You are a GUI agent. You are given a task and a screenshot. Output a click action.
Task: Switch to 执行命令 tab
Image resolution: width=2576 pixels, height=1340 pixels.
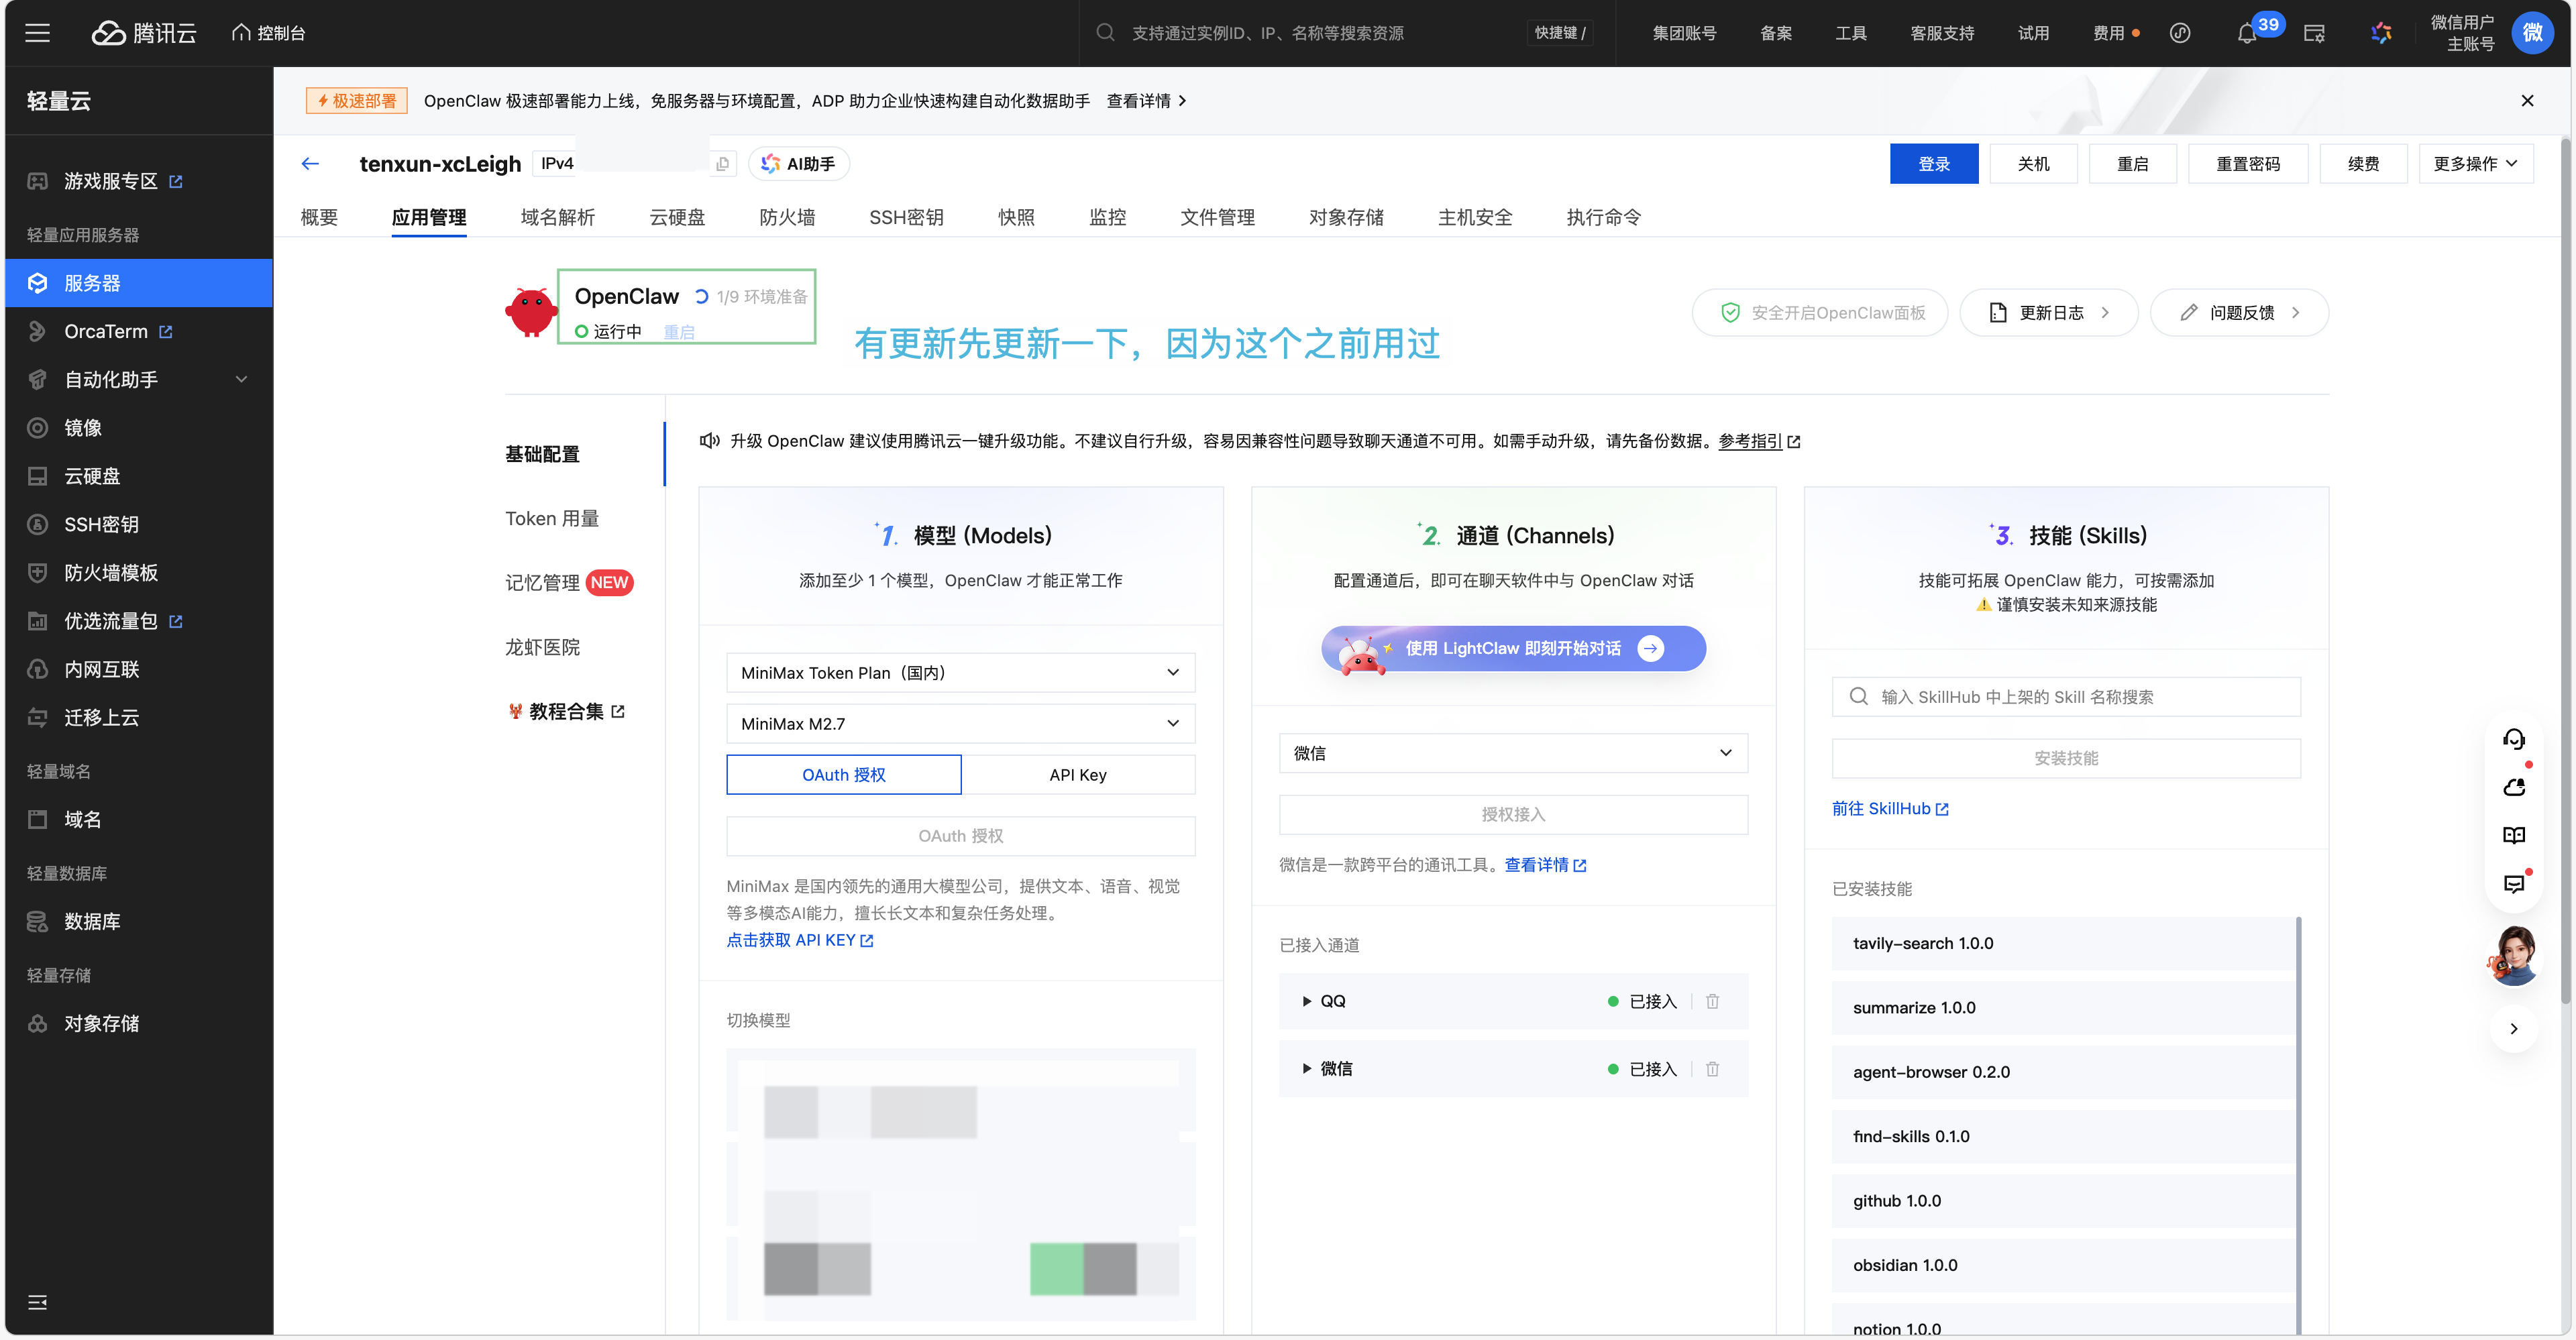[x=1603, y=217]
